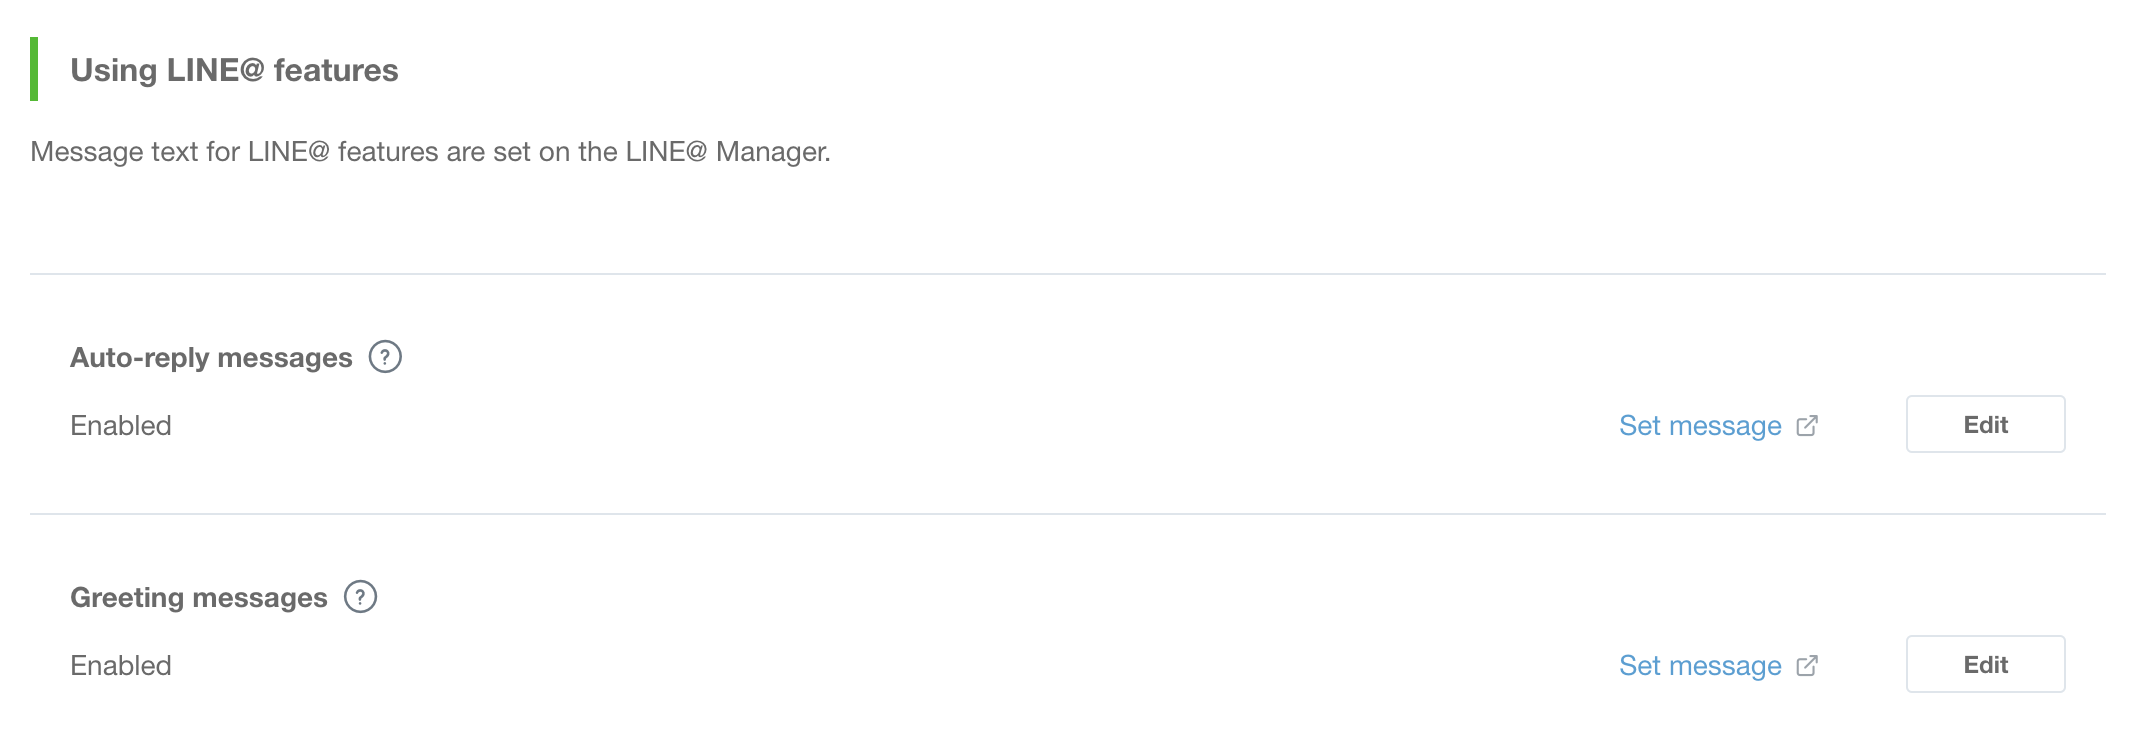Open Set message link for Greeting messages

(x=1700, y=666)
